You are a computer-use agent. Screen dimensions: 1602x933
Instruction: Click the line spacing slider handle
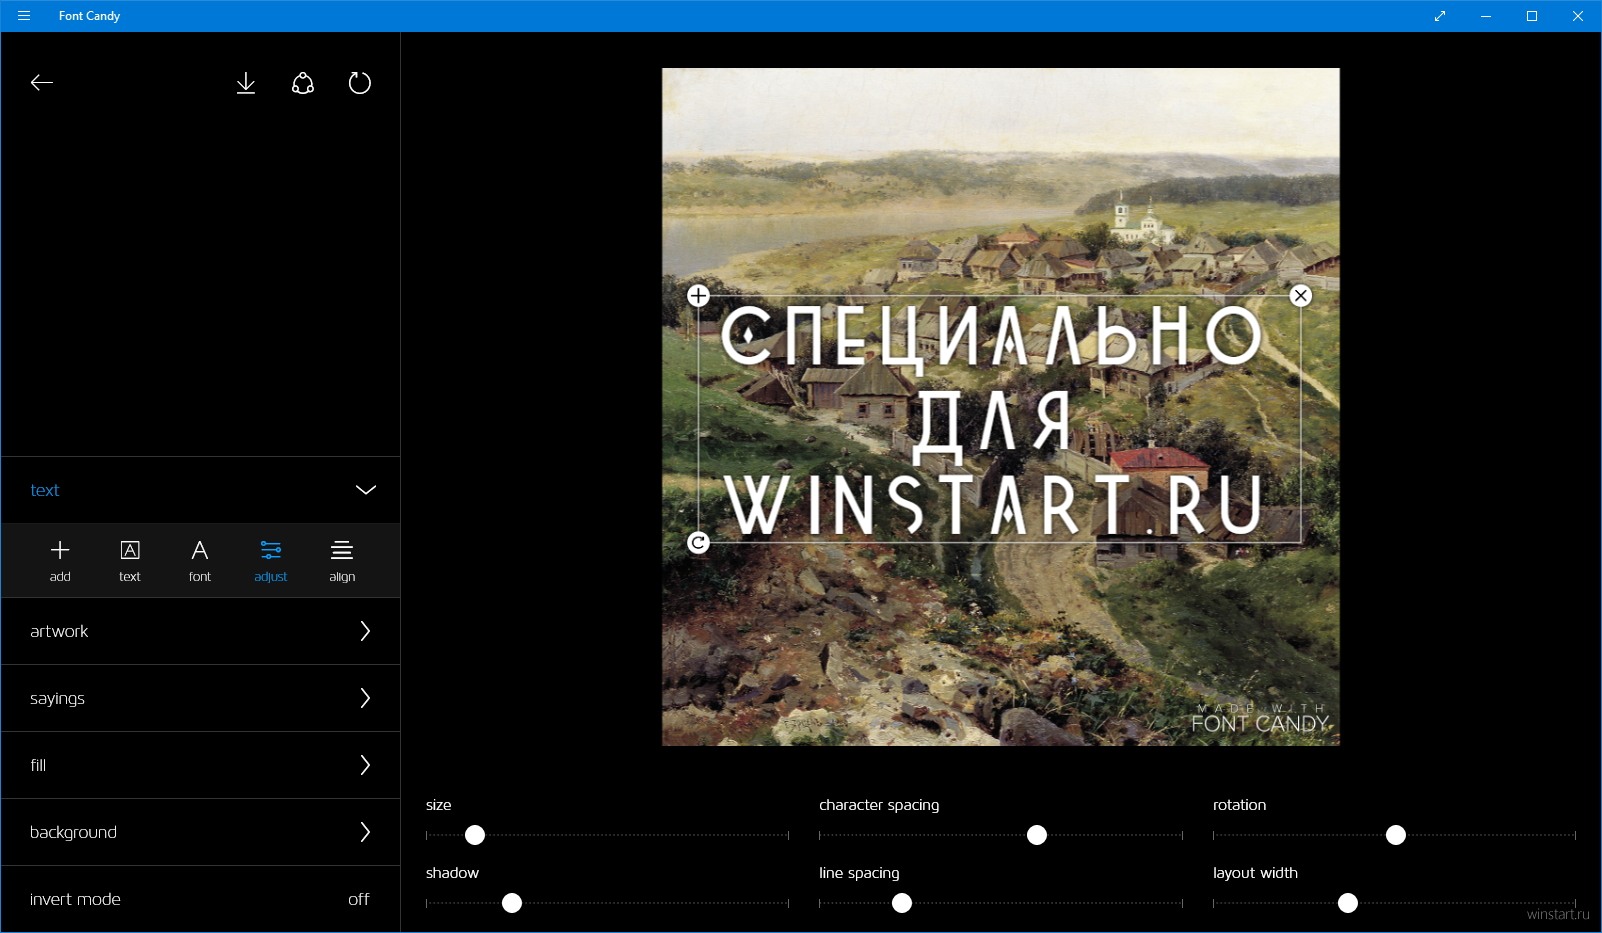[902, 903]
